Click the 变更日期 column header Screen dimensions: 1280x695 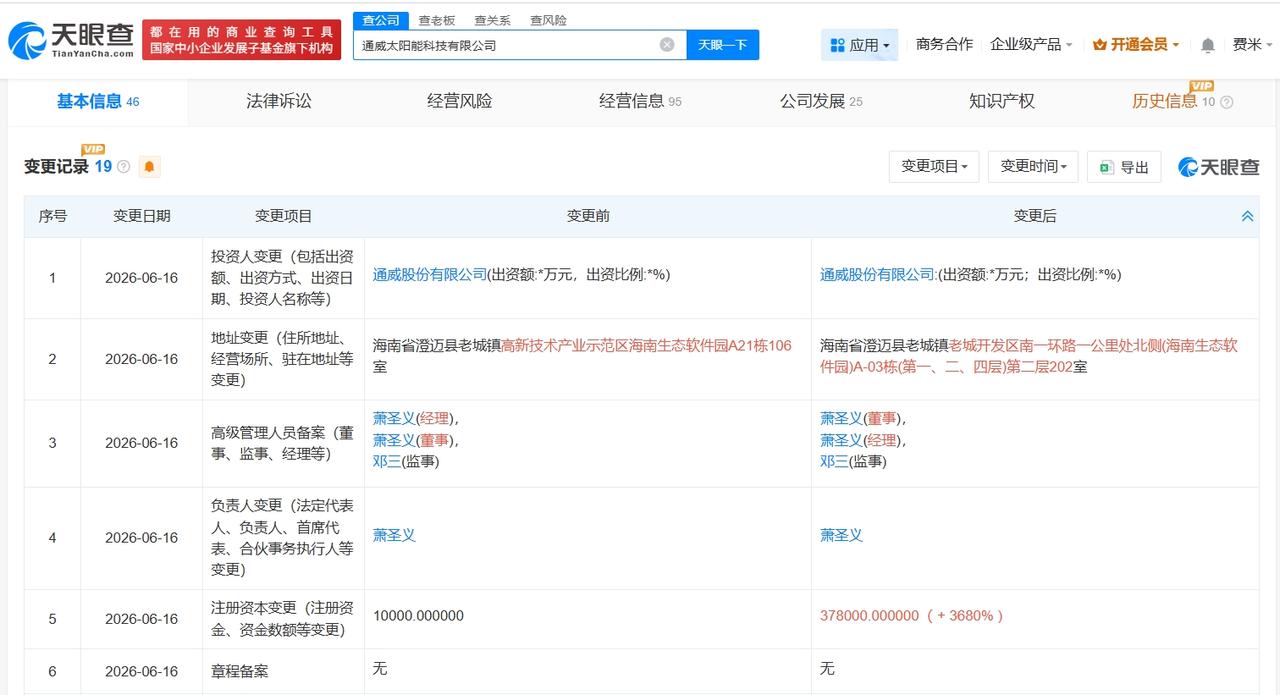click(x=142, y=216)
